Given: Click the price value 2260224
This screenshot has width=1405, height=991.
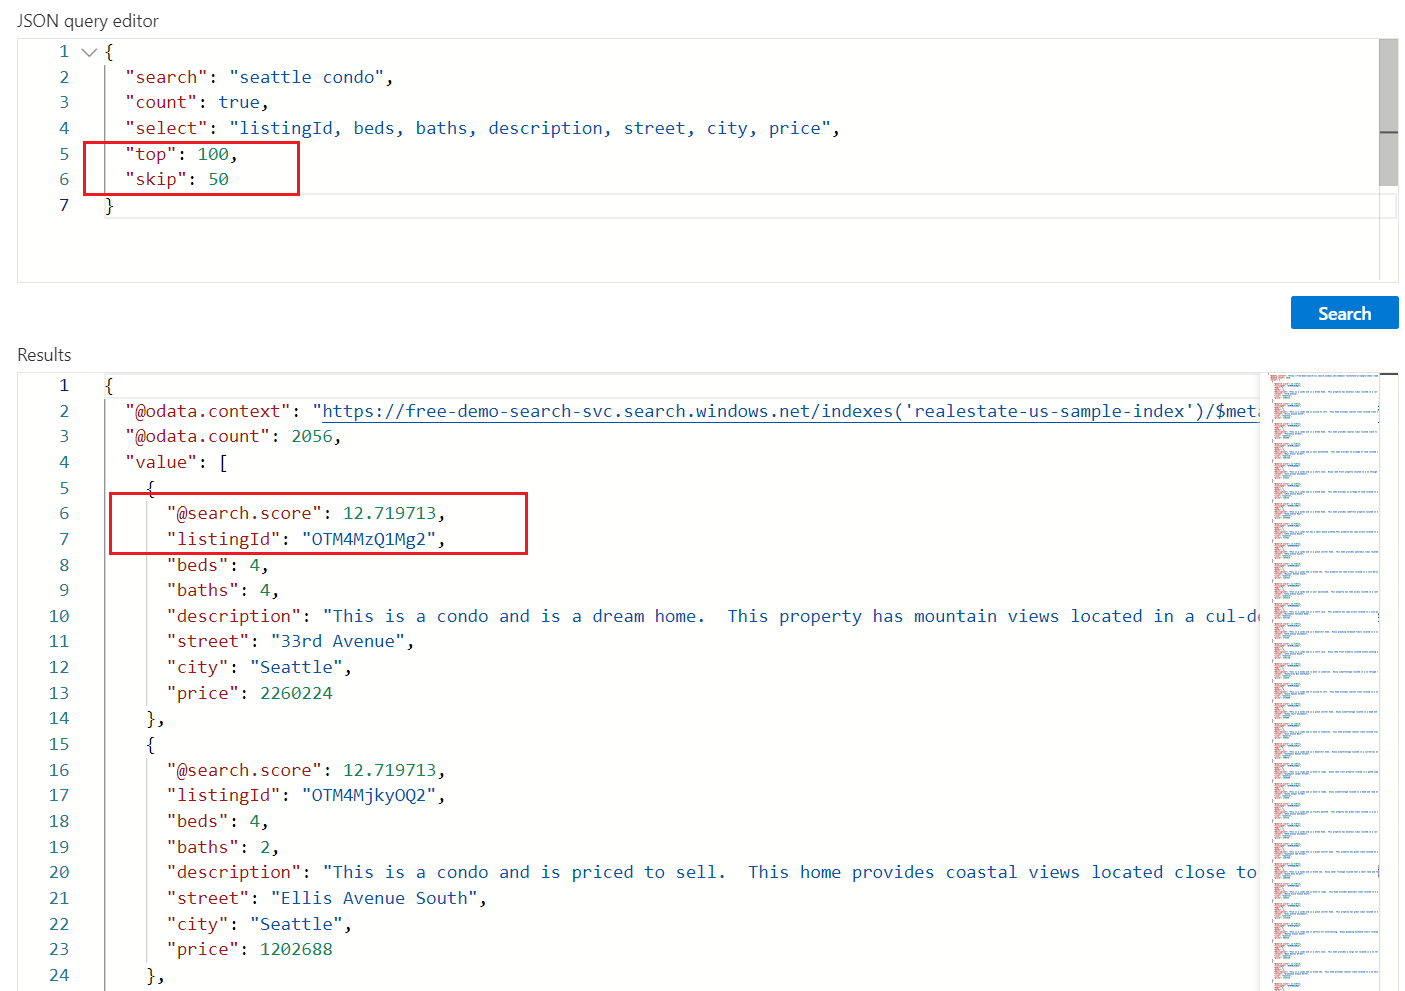Looking at the screenshot, I should point(296,693).
